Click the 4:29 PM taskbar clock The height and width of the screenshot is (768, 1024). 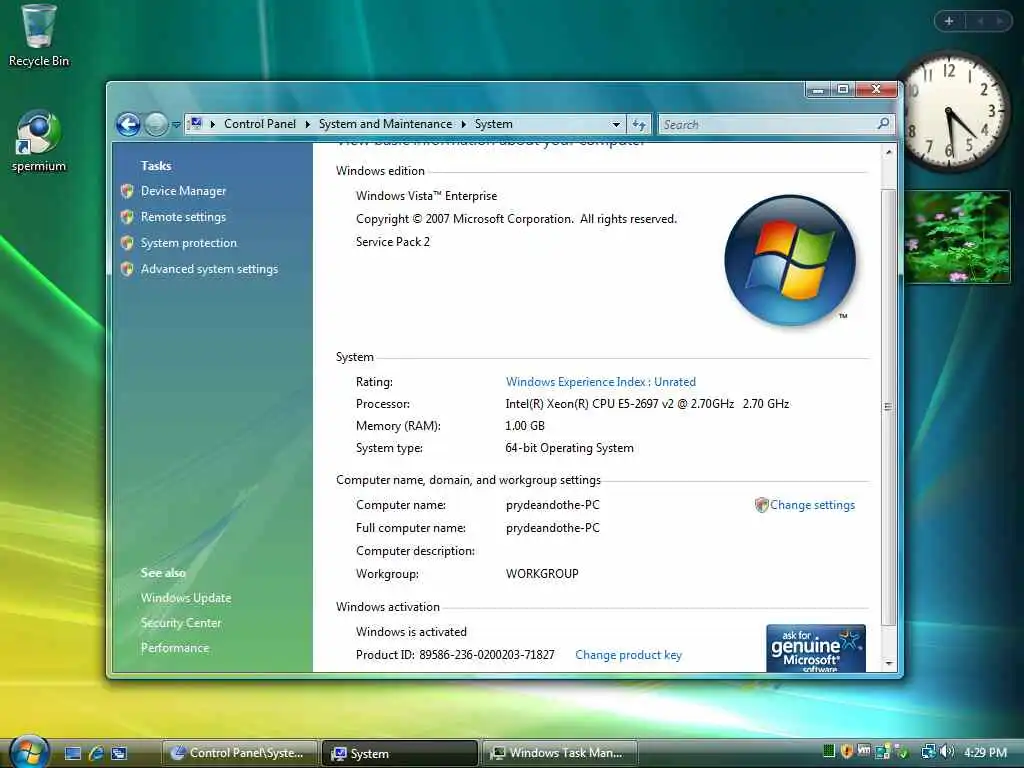985,752
